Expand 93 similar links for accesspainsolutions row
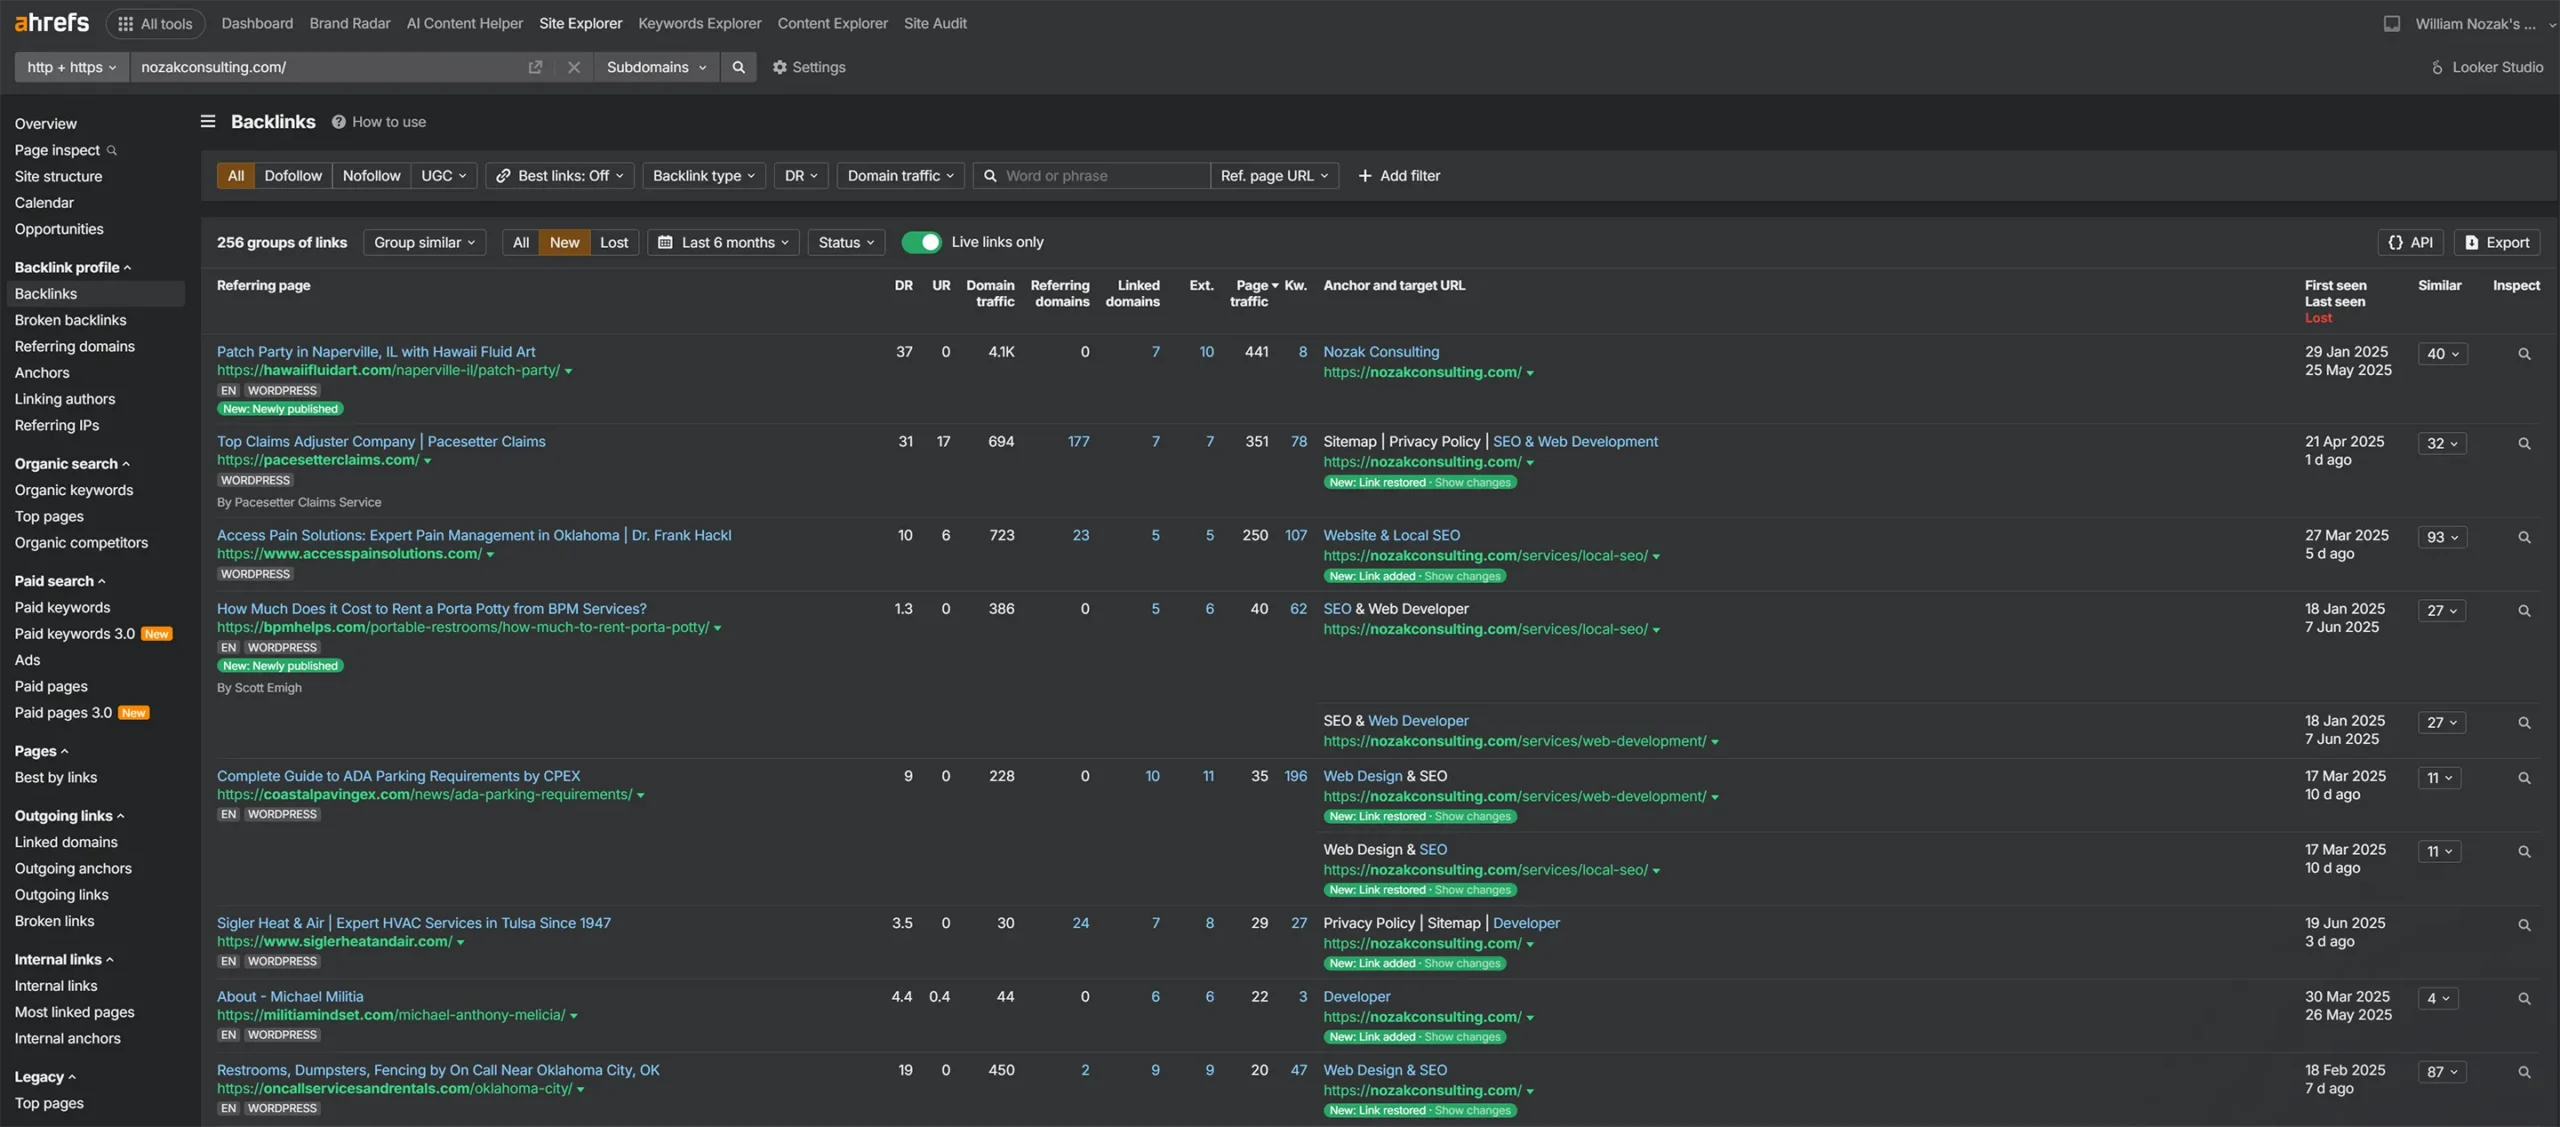The image size is (2560, 1127). pyautogui.click(x=2442, y=538)
